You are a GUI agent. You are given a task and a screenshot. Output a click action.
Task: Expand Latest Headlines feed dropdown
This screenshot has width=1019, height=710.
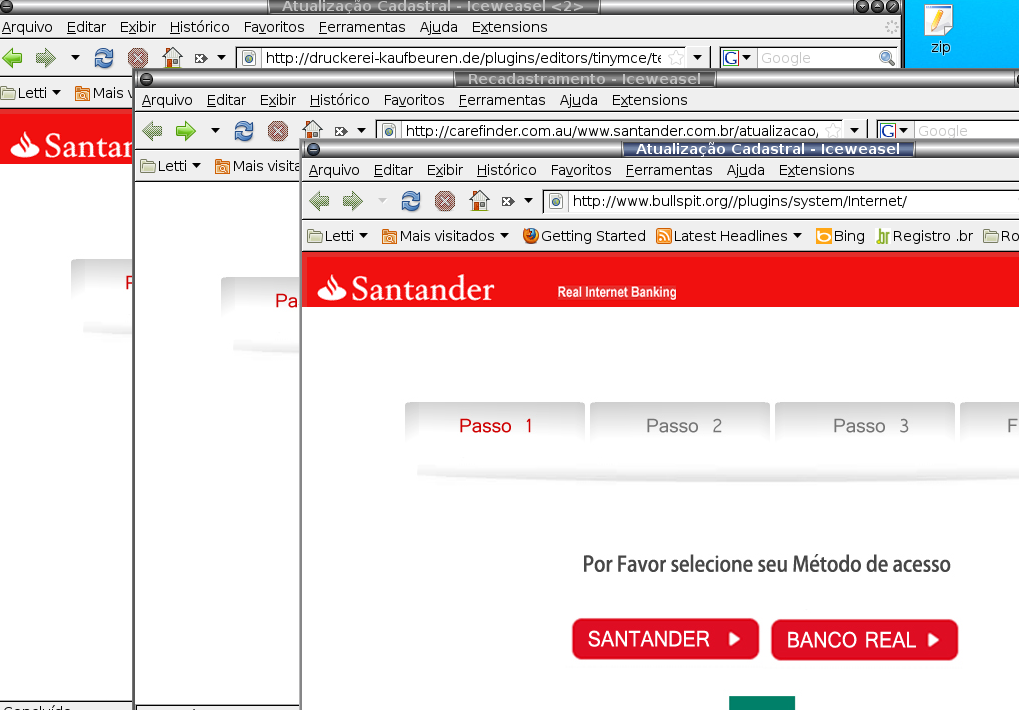(x=797, y=236)
